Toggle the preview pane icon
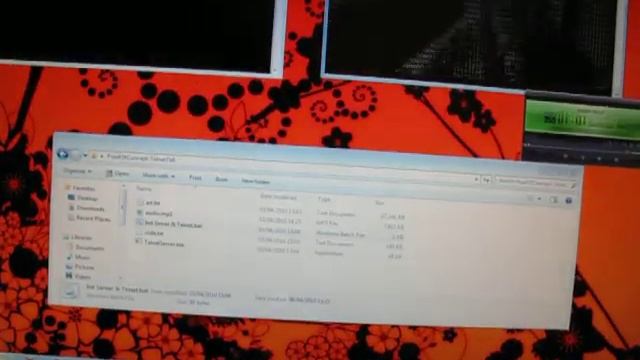640x360 pixels. [553, 200]
